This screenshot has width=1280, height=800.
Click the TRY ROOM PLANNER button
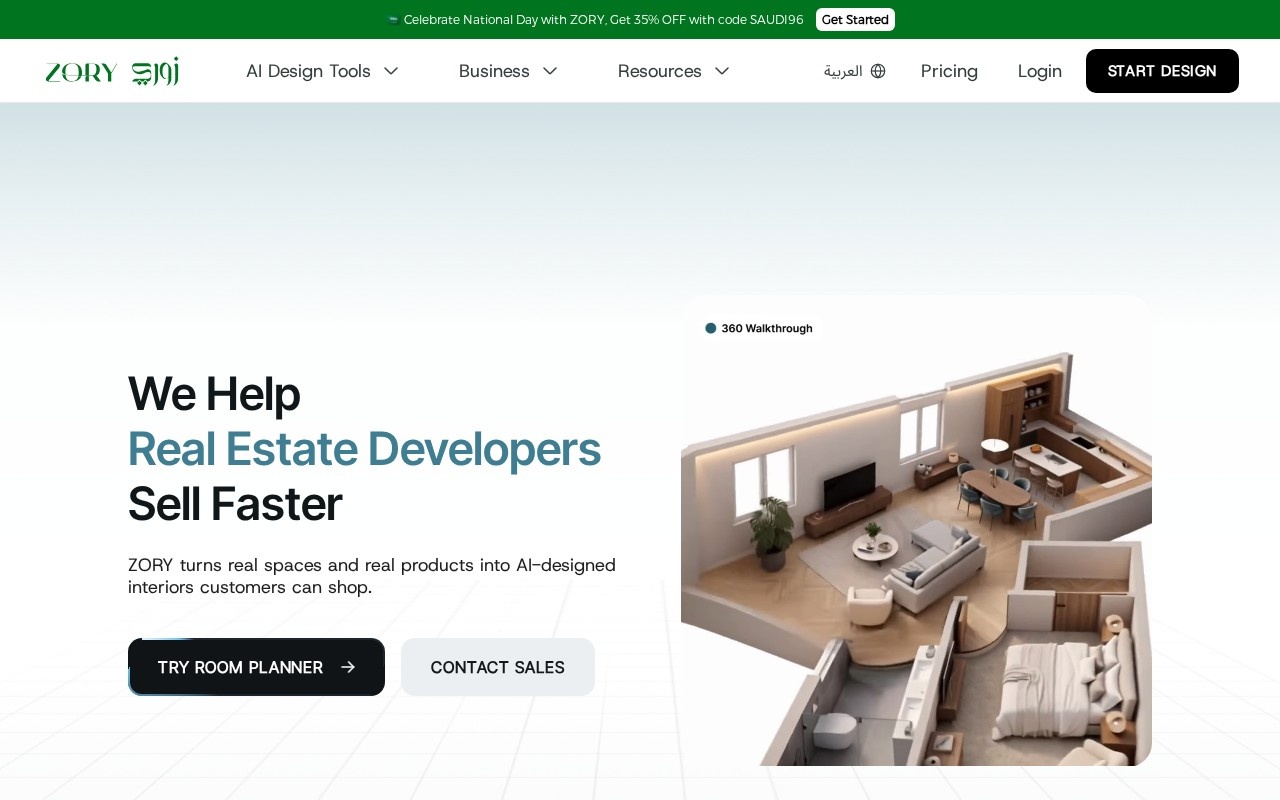click(x=256, y=667)
